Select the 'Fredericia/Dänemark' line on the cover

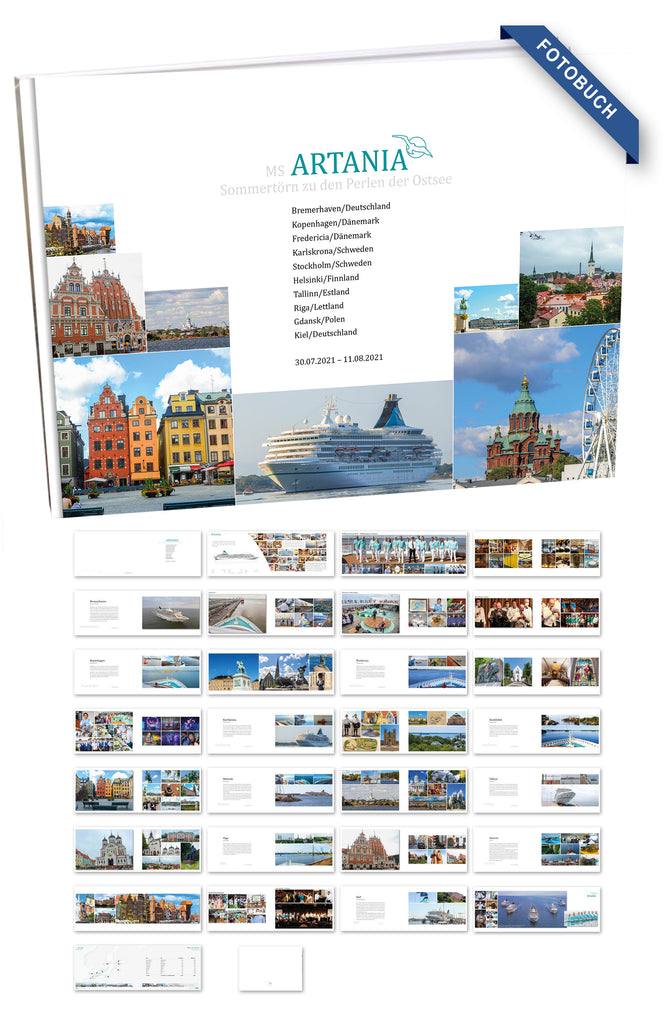coord(332,236)
